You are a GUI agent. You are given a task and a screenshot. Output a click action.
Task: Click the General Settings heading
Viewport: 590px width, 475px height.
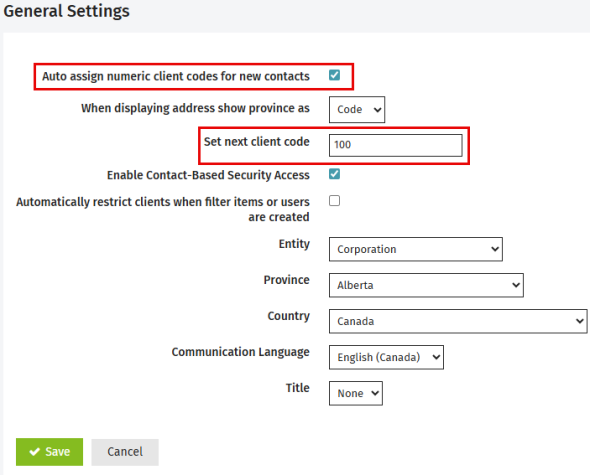[x=67, y=11]
